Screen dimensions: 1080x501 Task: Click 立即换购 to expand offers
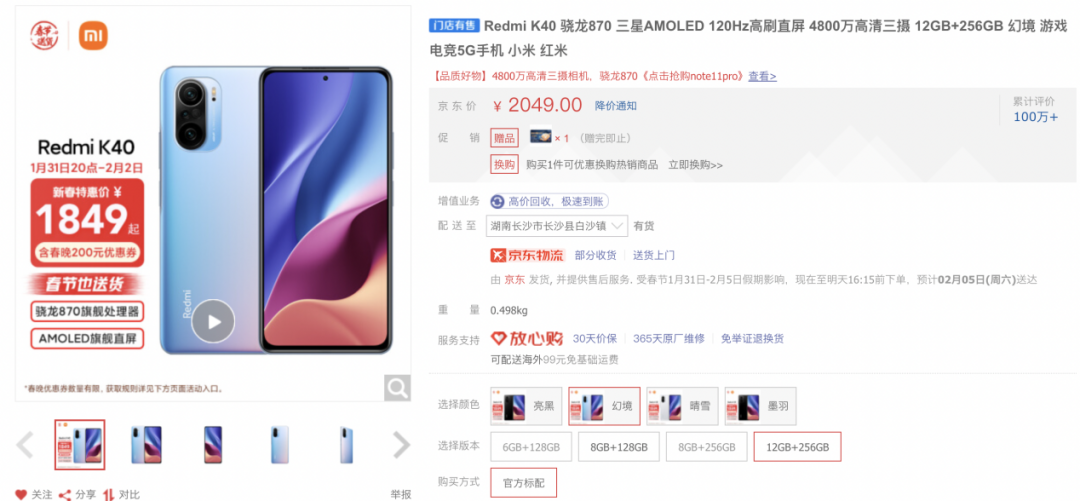click(x=696, y=165)
